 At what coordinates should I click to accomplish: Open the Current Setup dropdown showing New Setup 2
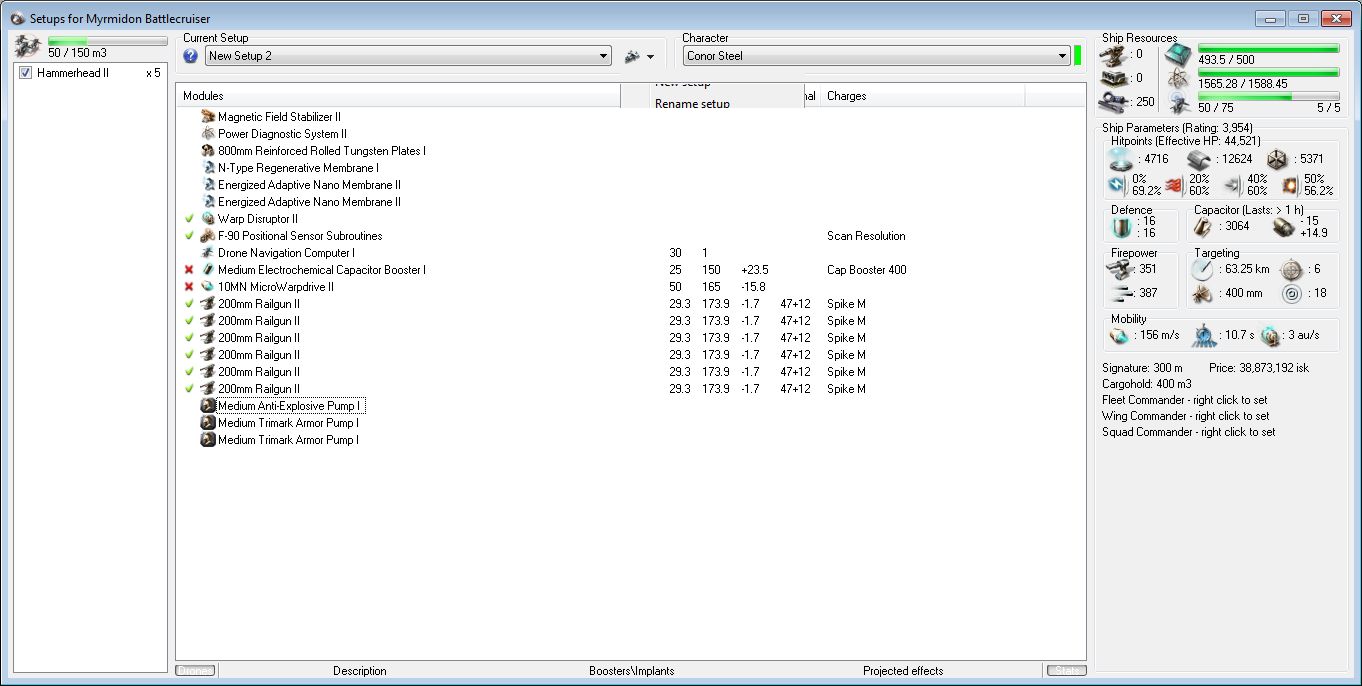pyautogui.click(x=408, y=56)
